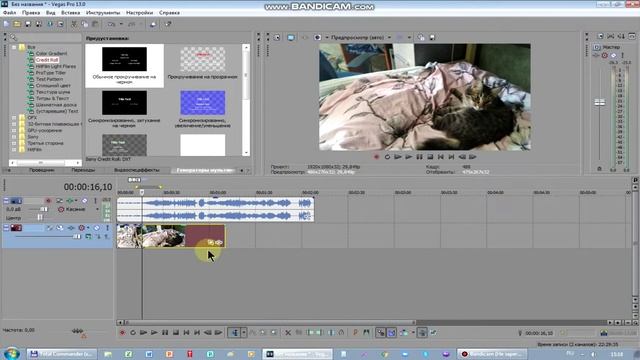Viewport: 640px width, 360px height.
Task: Open the Правка menu
Action: 31,13
